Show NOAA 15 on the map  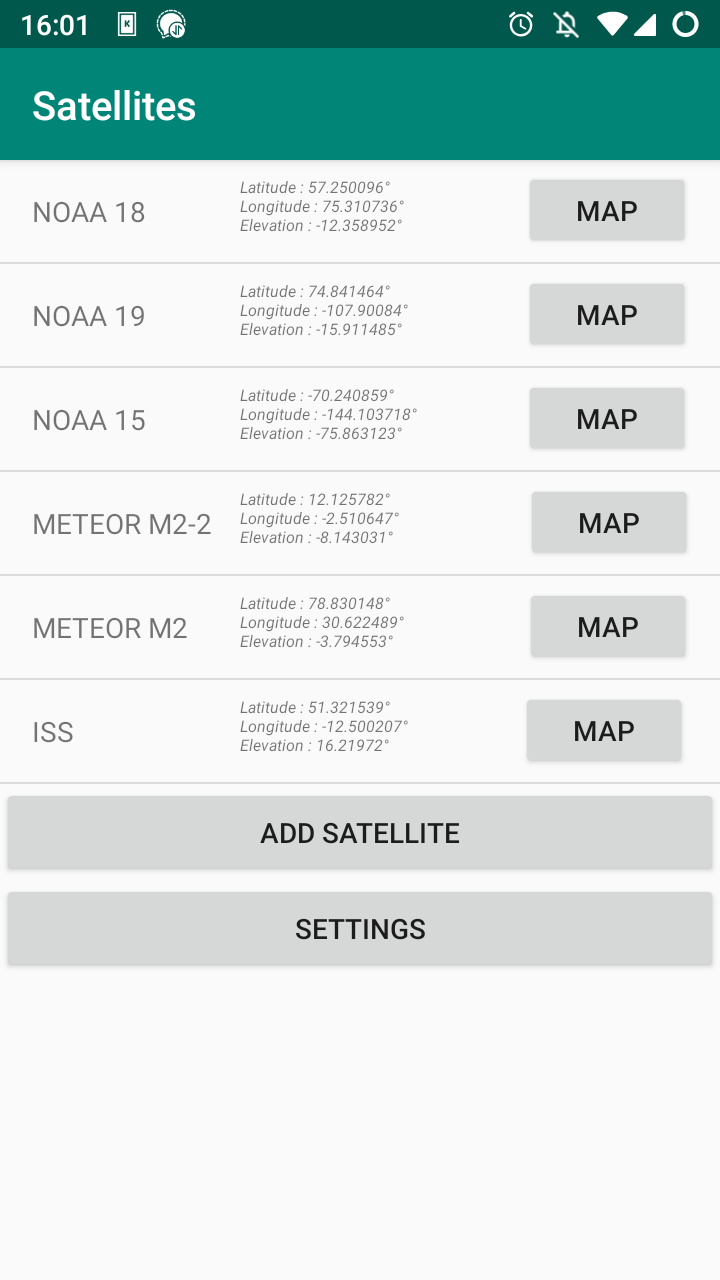[x=607, y=419]
